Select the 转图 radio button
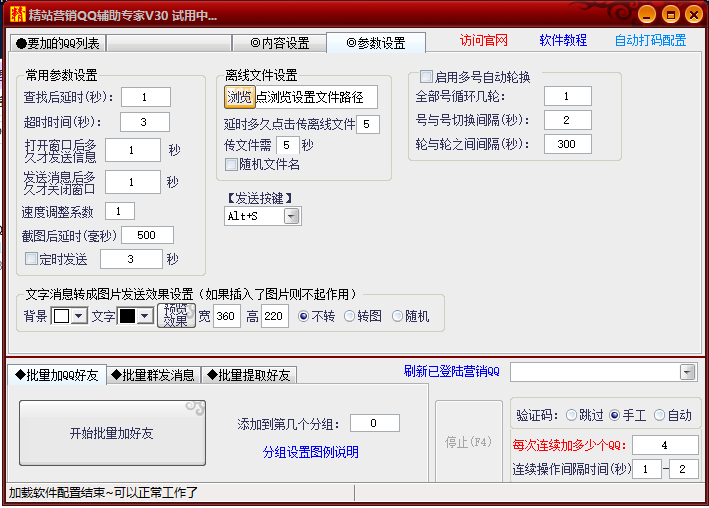Viewport: 709px width, 508px height. pyautogui.click(x=349, y=316)
